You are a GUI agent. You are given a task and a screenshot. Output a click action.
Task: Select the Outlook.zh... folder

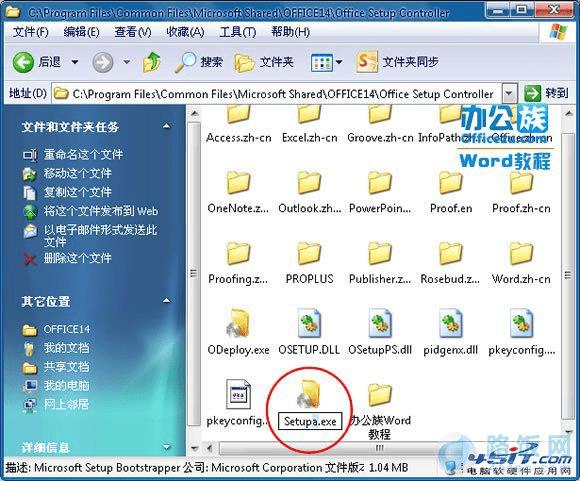(310, 192)
